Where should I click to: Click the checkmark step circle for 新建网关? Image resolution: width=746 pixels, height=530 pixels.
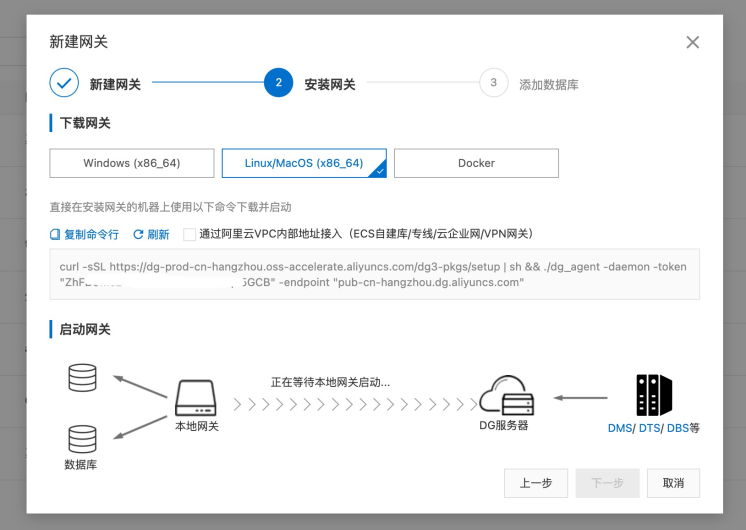tap(64, 83)
